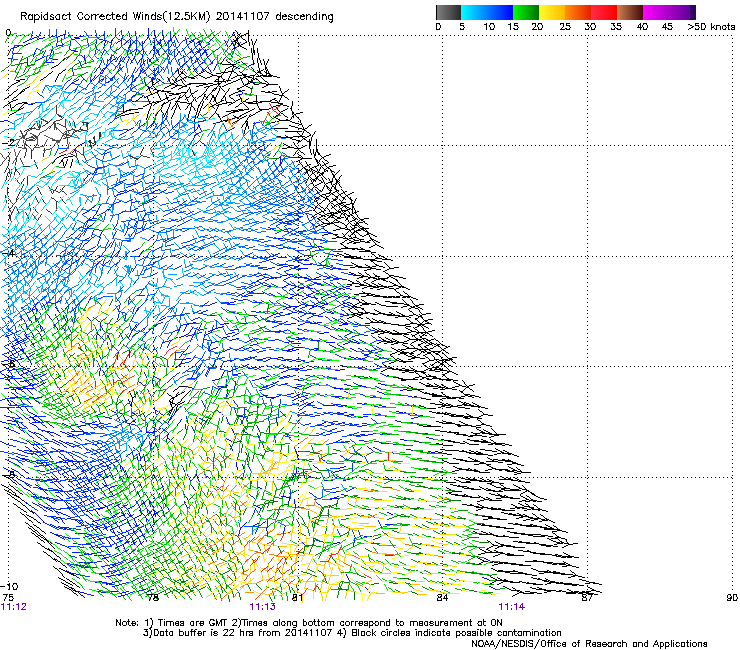Click the '25' legend scale label
Screen dimensions: 740x650
pos(565,27)
